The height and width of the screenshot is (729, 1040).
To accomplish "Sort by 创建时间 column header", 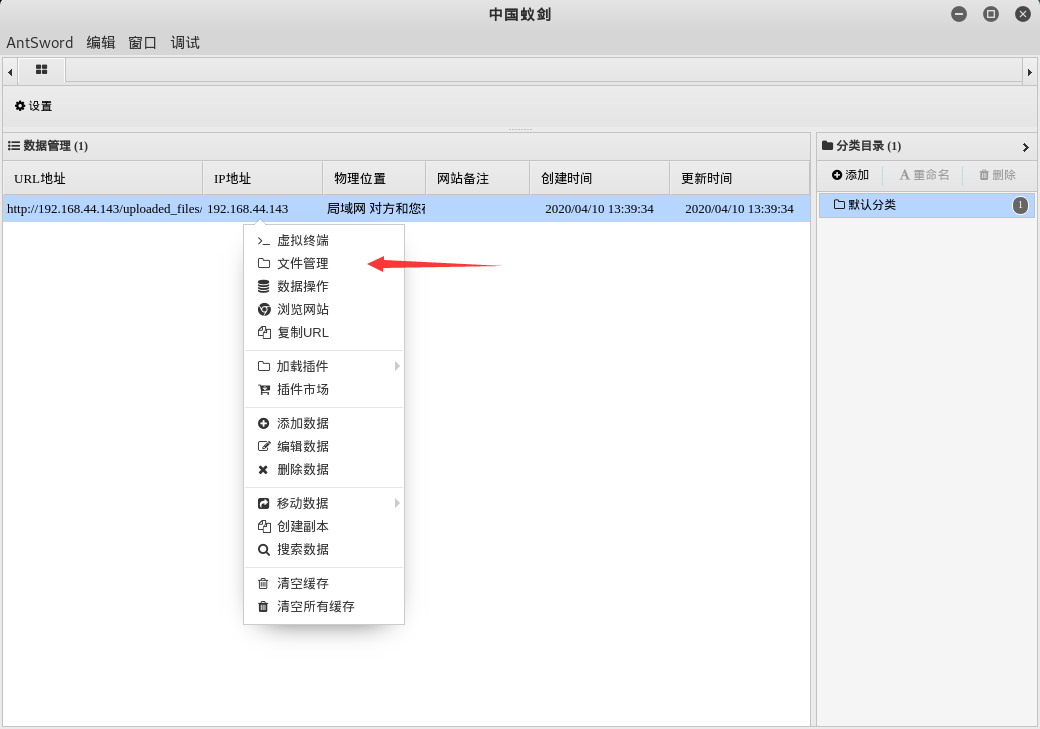I will (600, 178).
